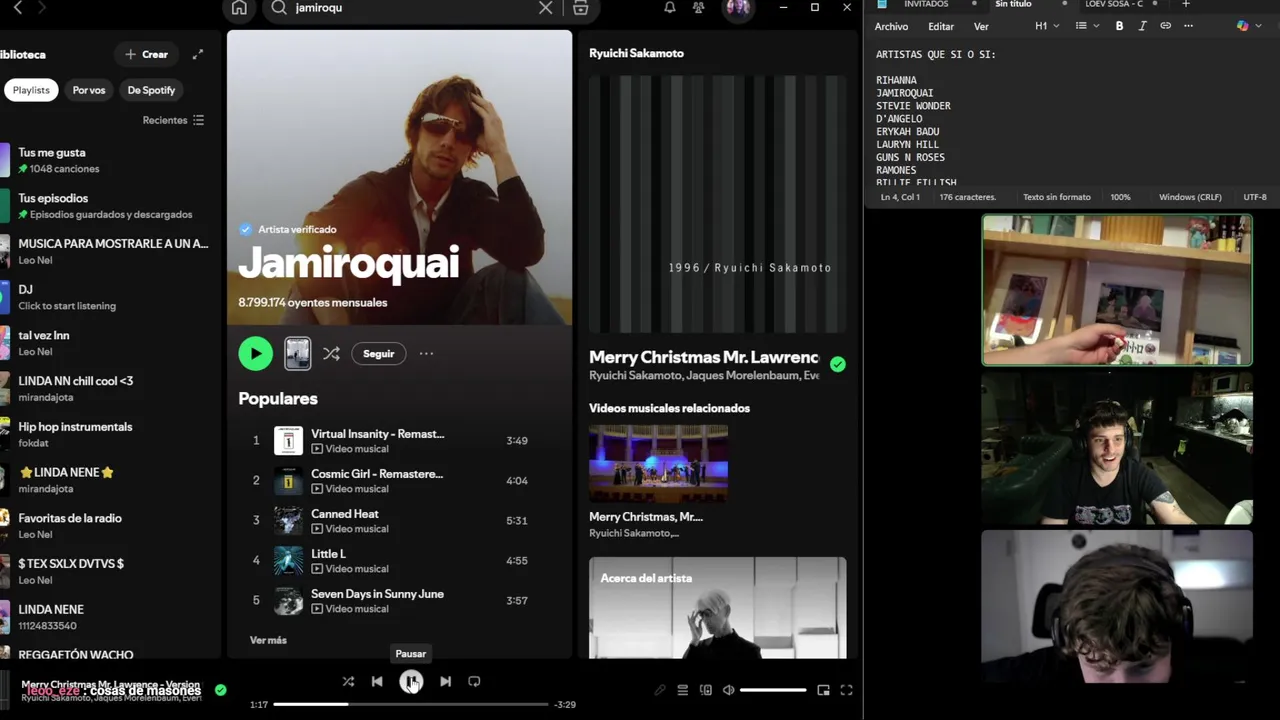Adjust the Spotify volume slider
The width and height of the screenshot is (1280, 720).
773,690
